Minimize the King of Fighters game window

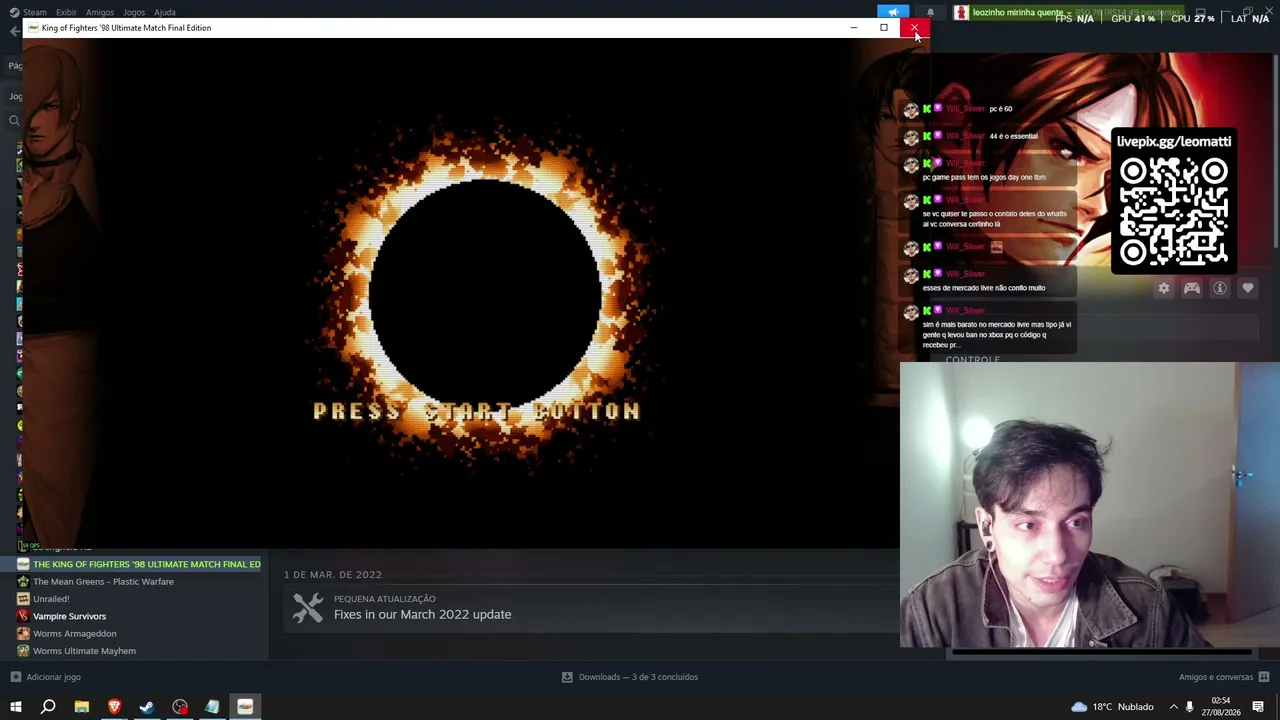[x=854, y=28]
